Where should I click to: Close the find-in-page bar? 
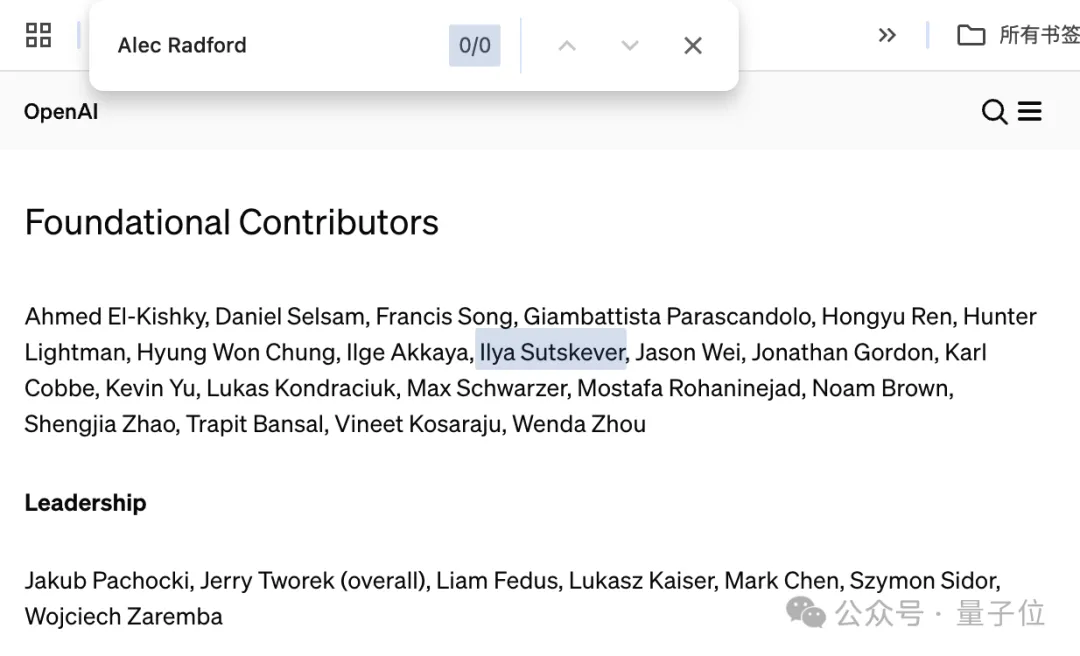point(693,45)
